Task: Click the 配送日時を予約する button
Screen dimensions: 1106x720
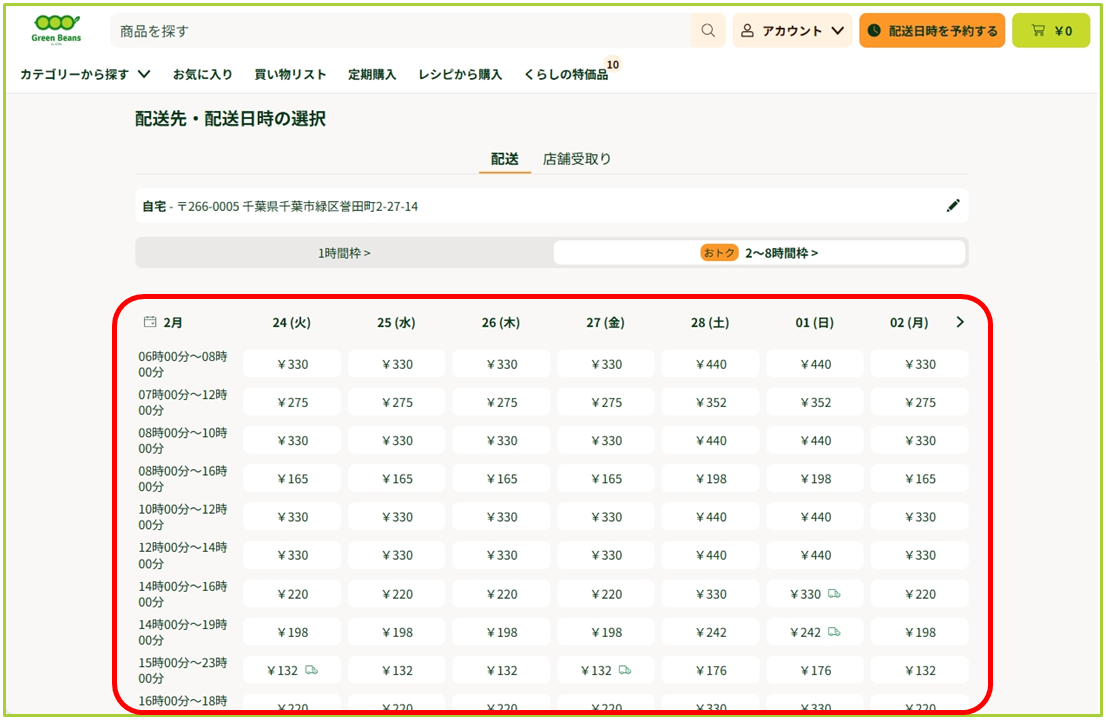Action: point(932,31)
